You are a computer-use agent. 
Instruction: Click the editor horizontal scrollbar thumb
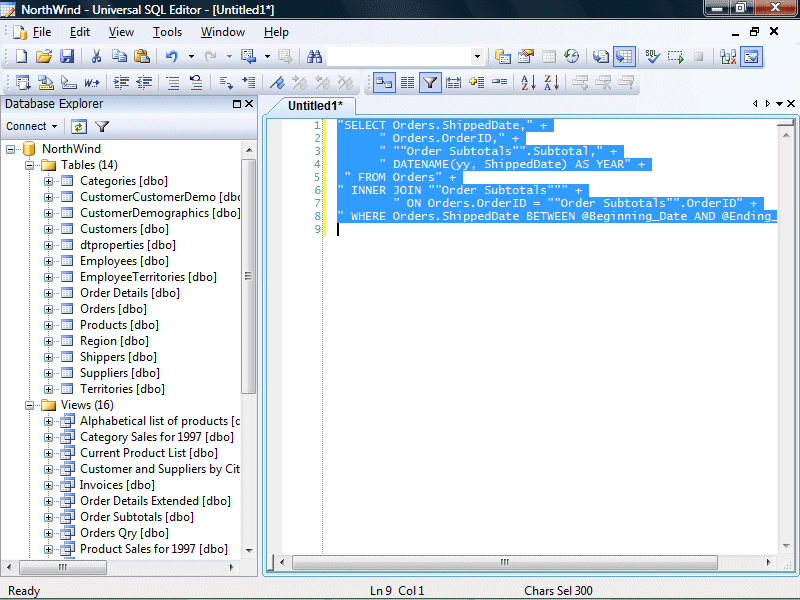(505, 562)
